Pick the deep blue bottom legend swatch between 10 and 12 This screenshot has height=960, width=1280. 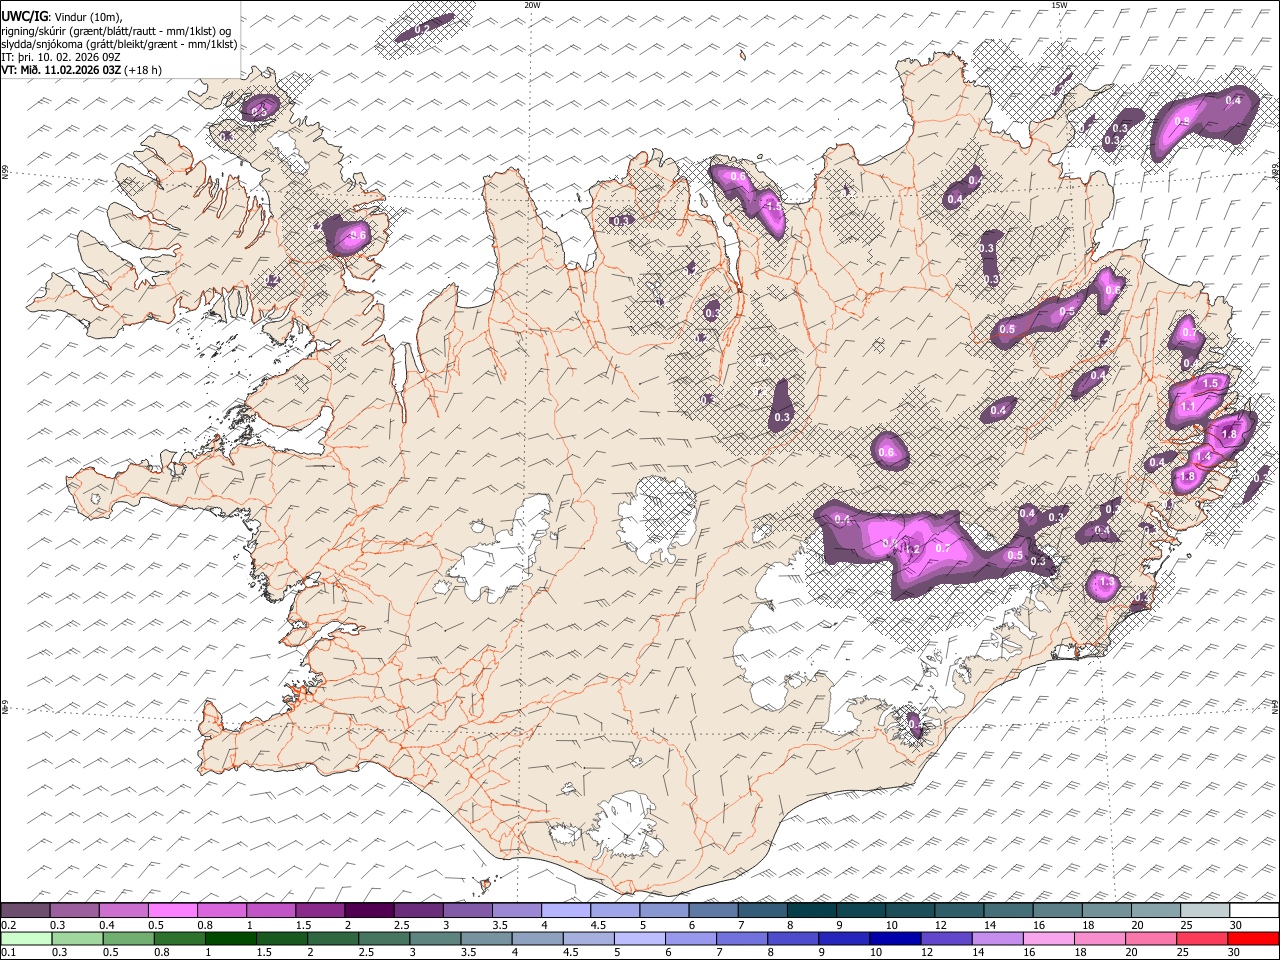[x=893, y=939]
